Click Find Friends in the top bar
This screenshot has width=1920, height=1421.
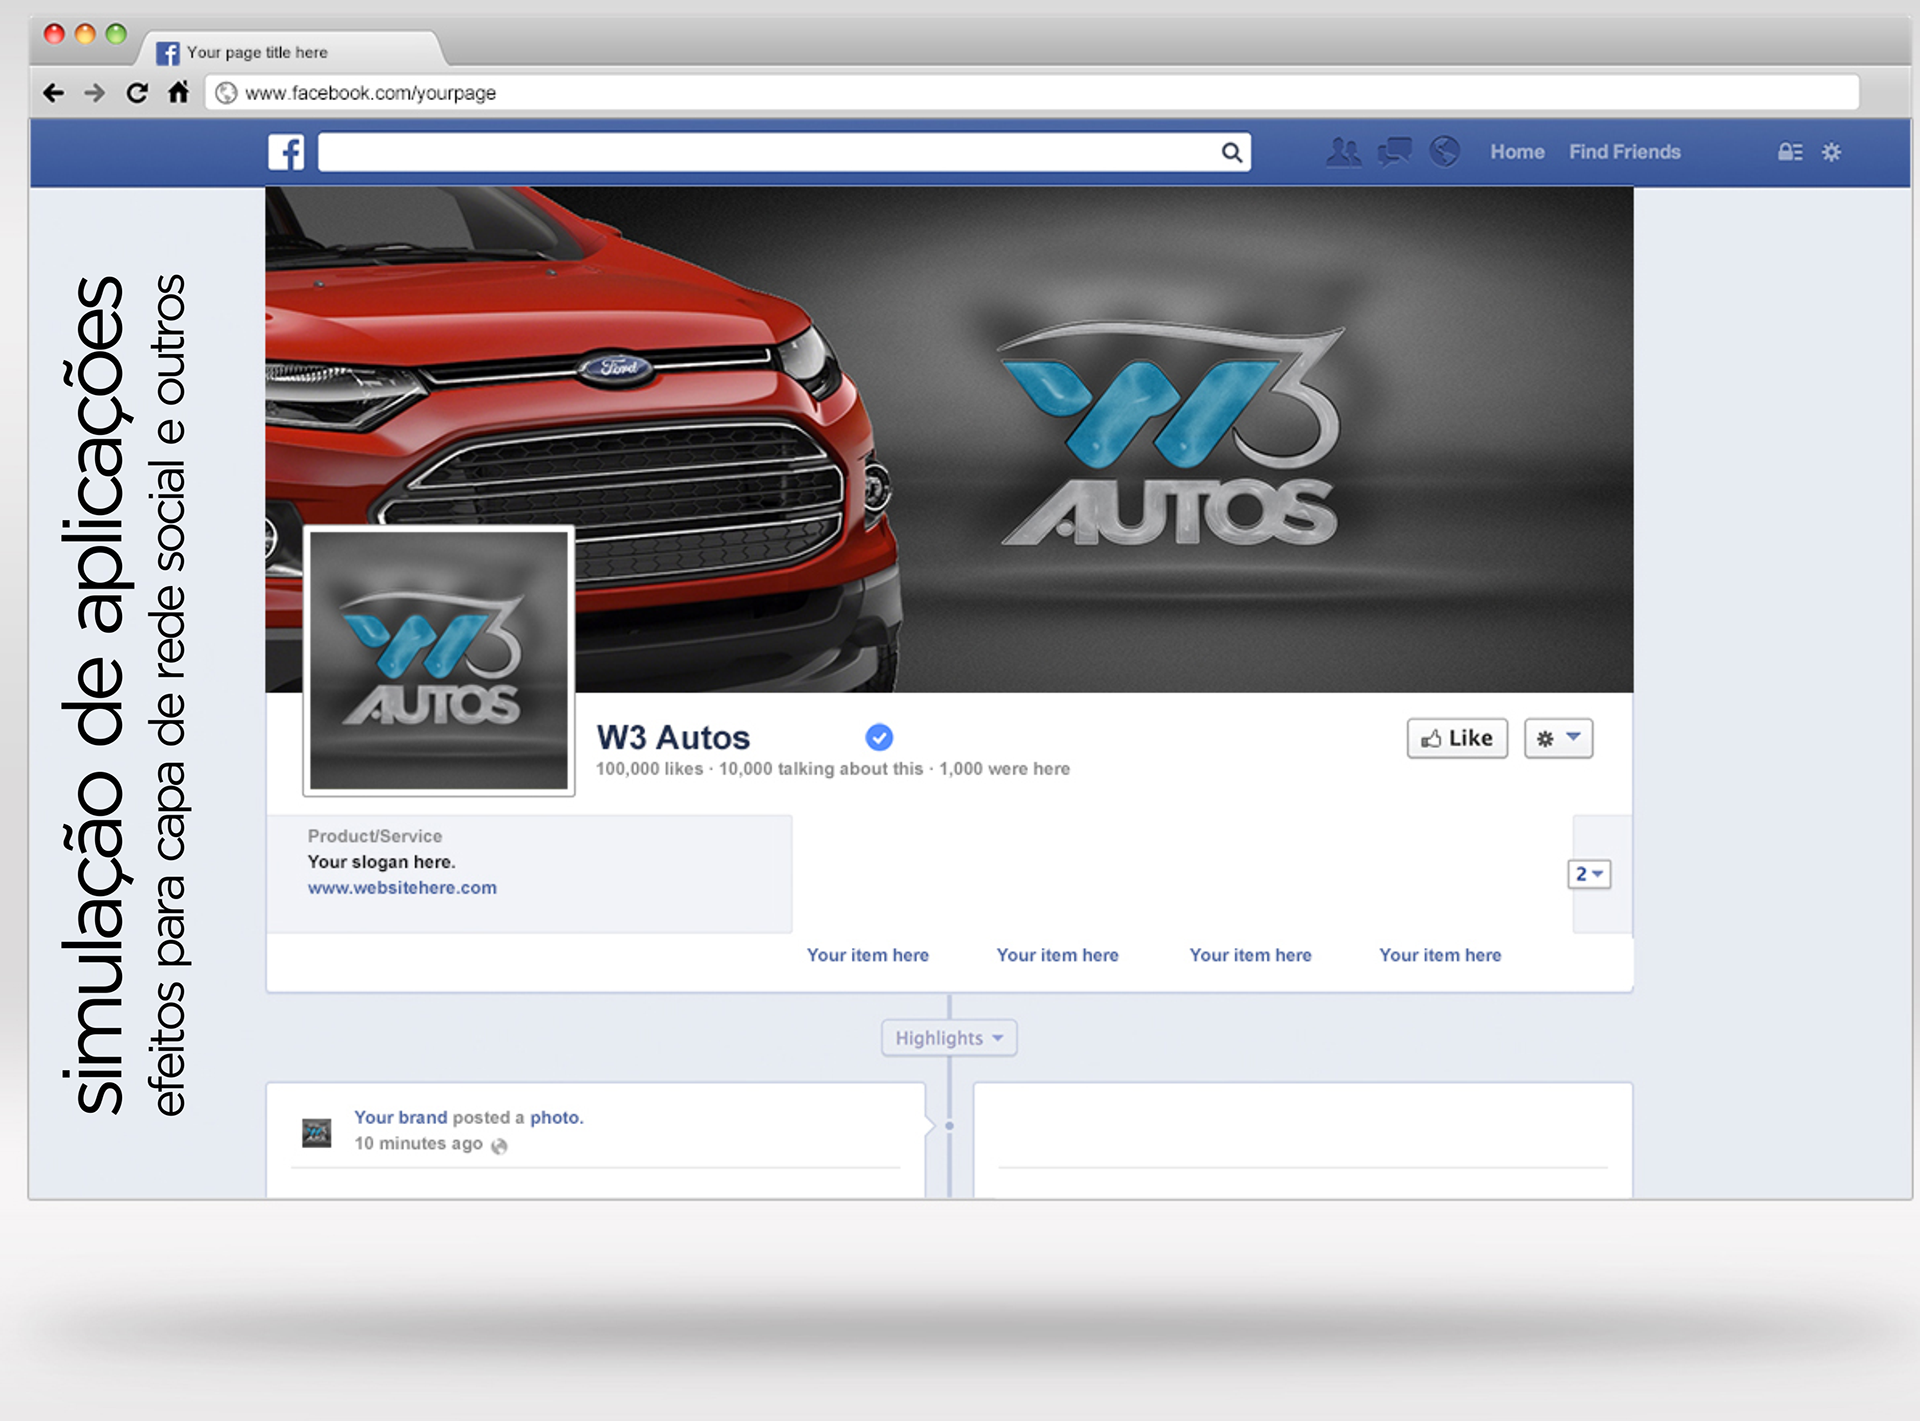1624,152
